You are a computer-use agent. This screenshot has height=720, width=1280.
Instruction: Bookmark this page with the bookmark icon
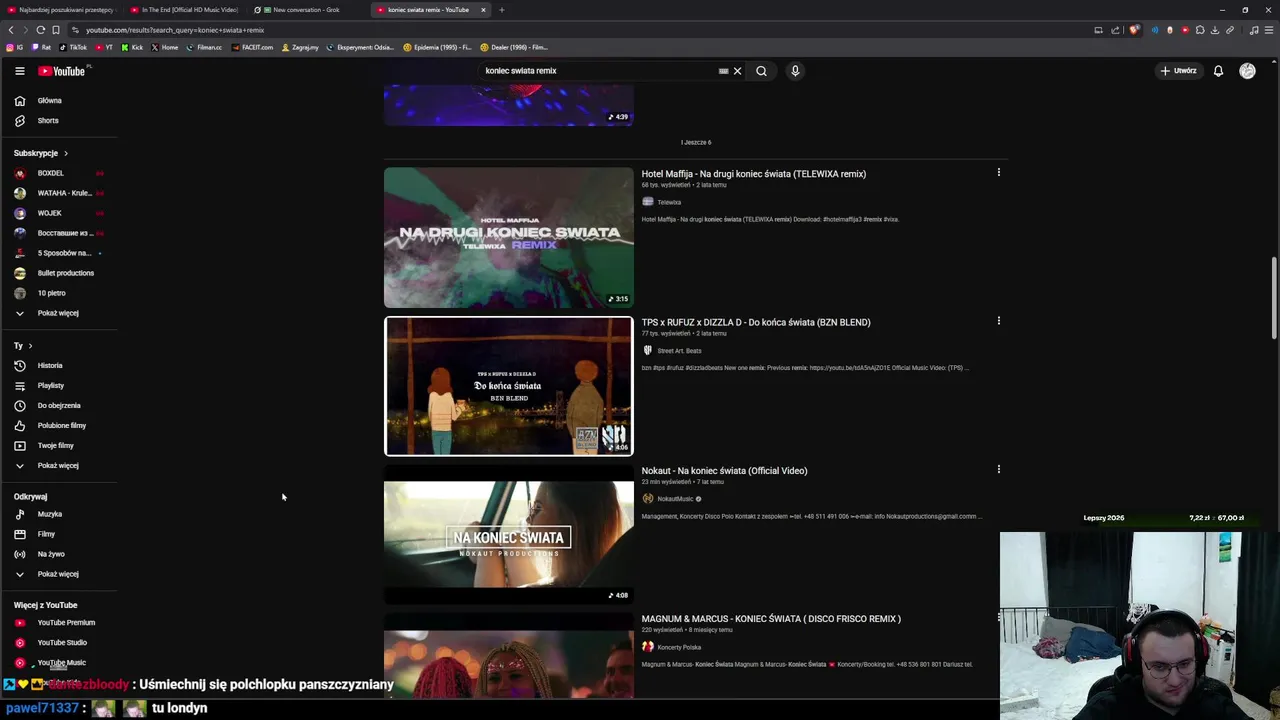[x=55, y=30]
